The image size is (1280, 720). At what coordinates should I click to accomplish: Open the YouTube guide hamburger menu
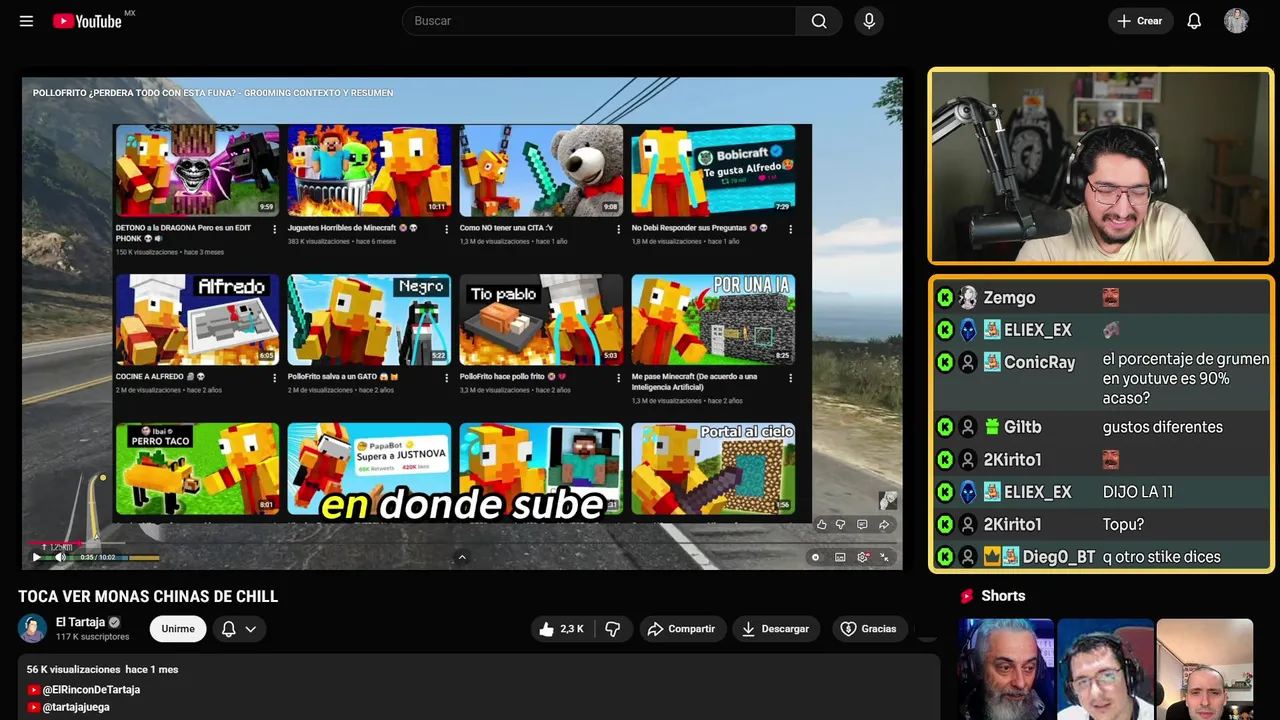tap(26, 21)
